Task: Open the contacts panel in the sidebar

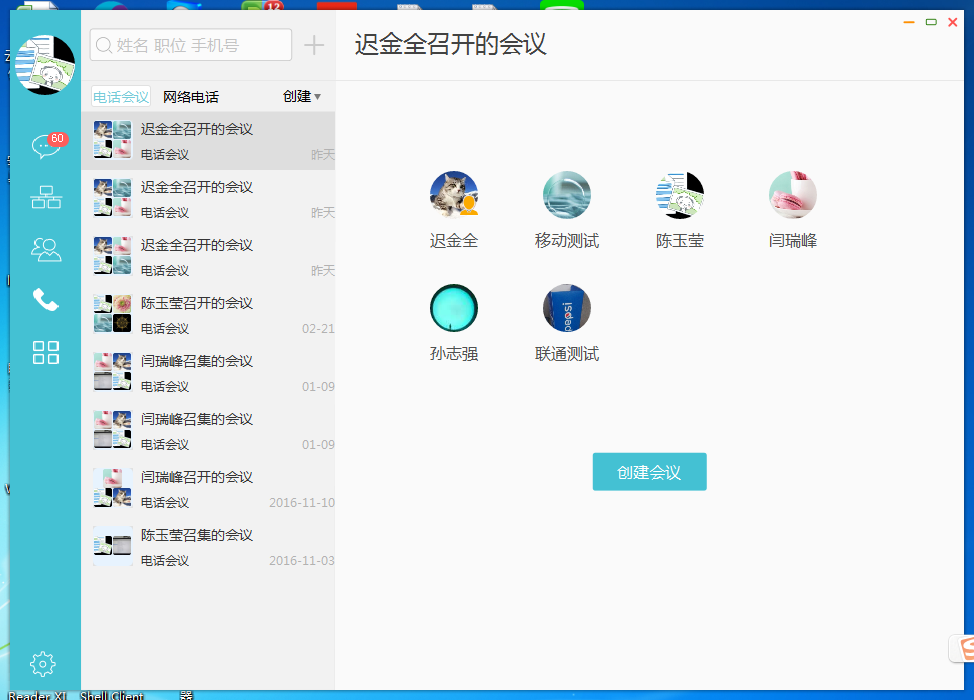Action: coord(44,249)
